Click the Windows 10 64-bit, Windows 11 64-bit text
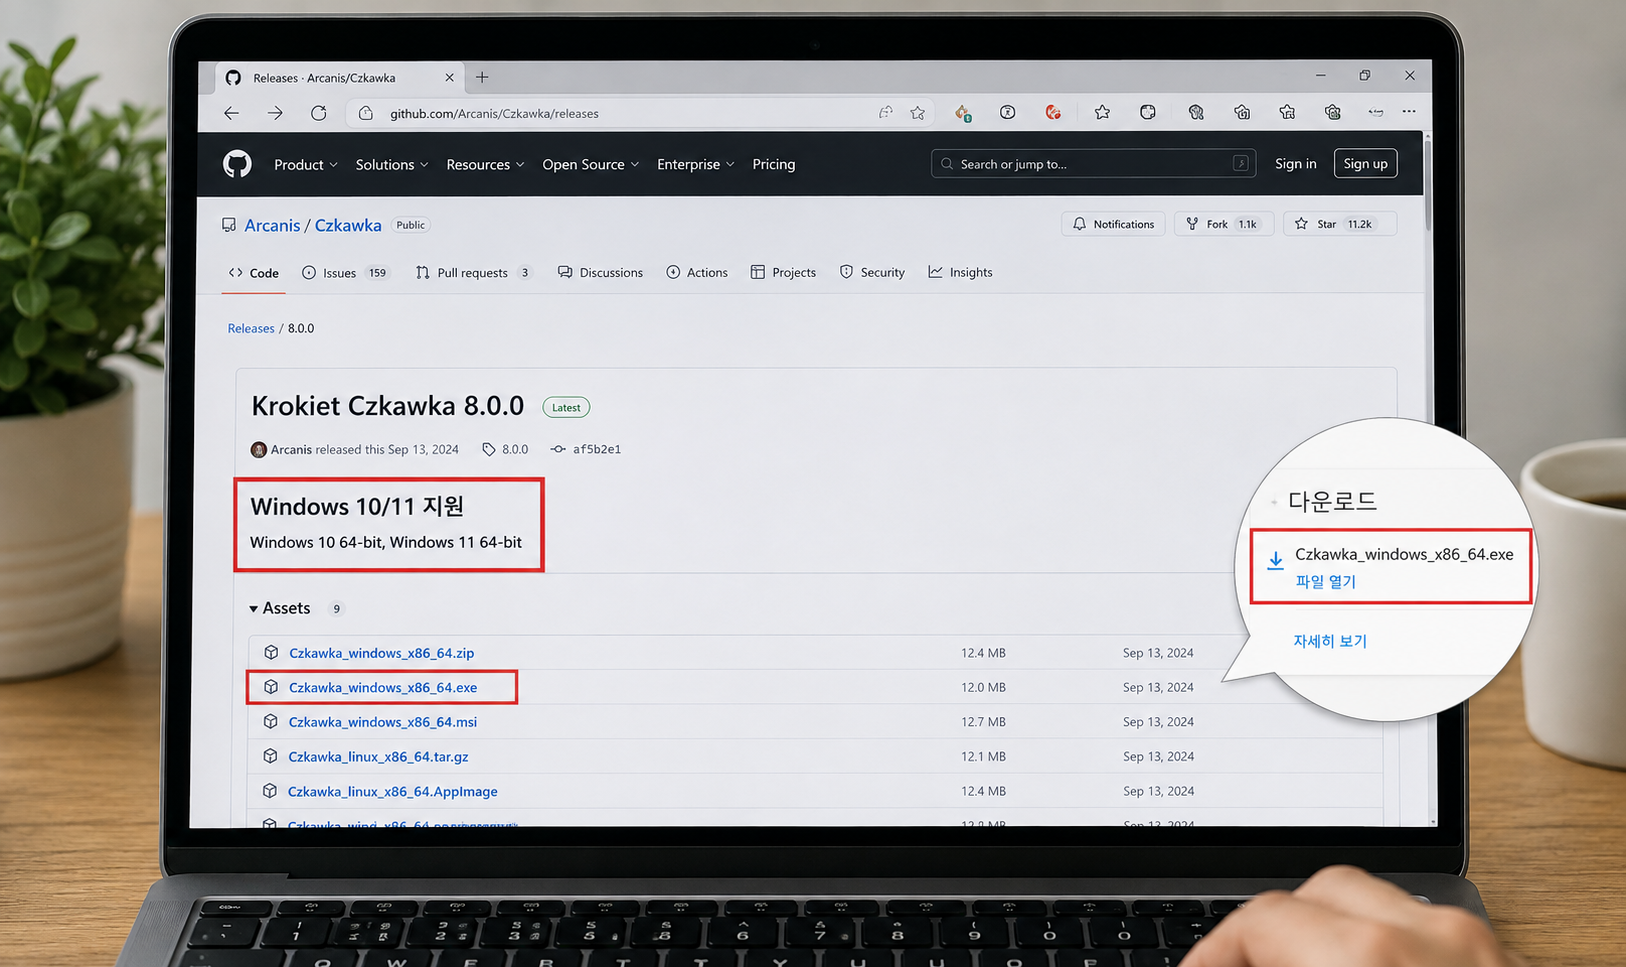The width and height of the screenshot is (1626, 967). point(386,542)
